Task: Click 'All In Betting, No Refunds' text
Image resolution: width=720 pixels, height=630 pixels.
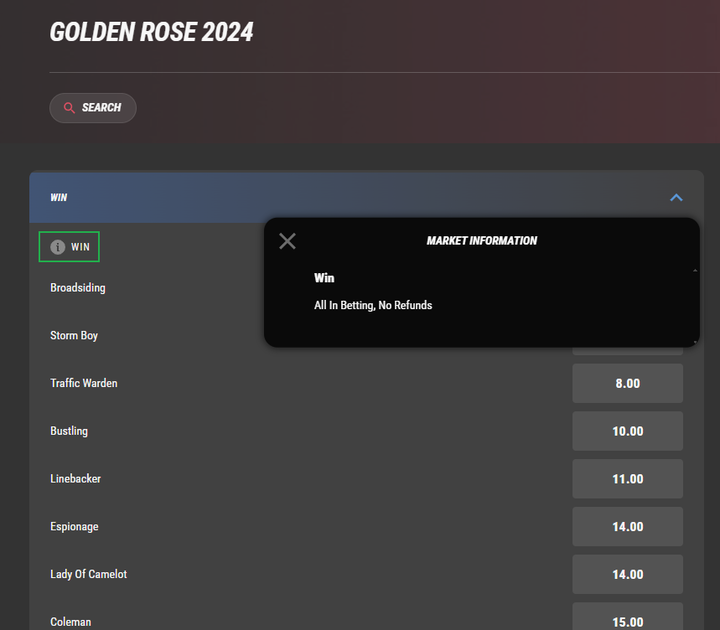Action: click(x=373, y=305)
